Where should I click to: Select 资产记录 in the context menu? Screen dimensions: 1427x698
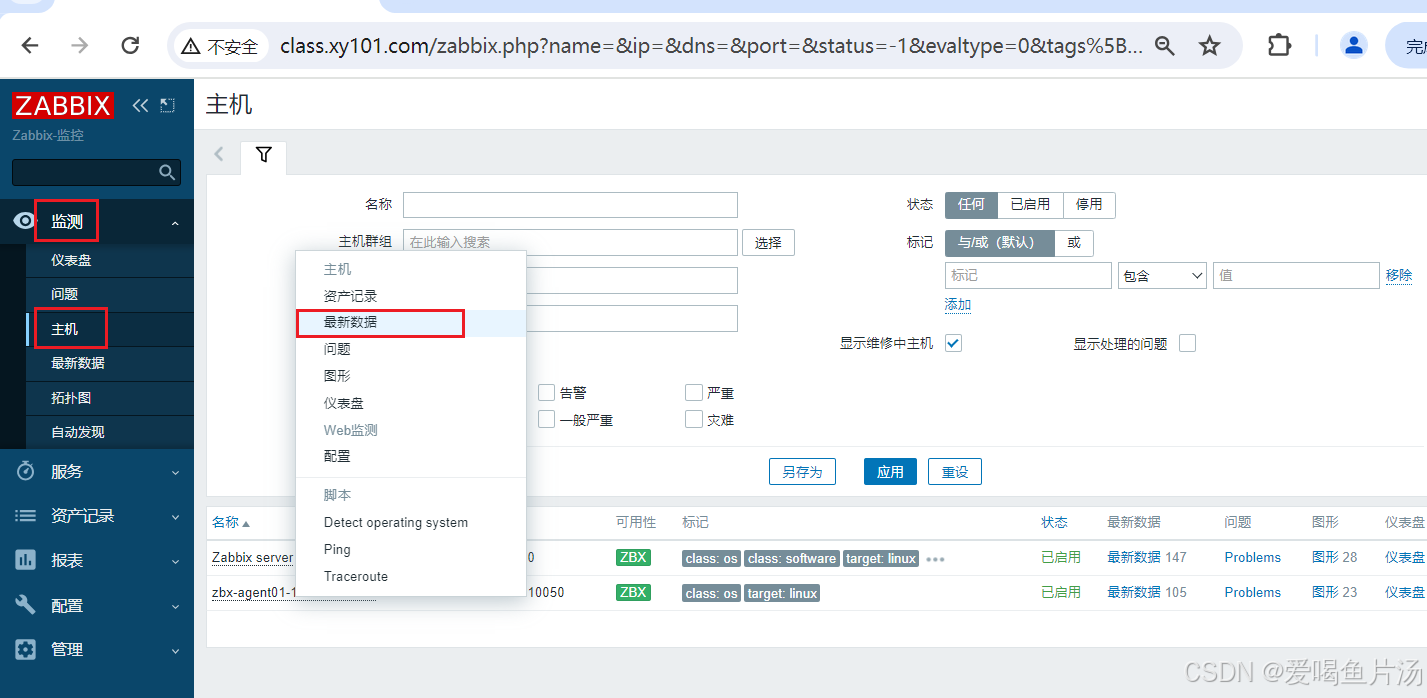tap(411, 296)
